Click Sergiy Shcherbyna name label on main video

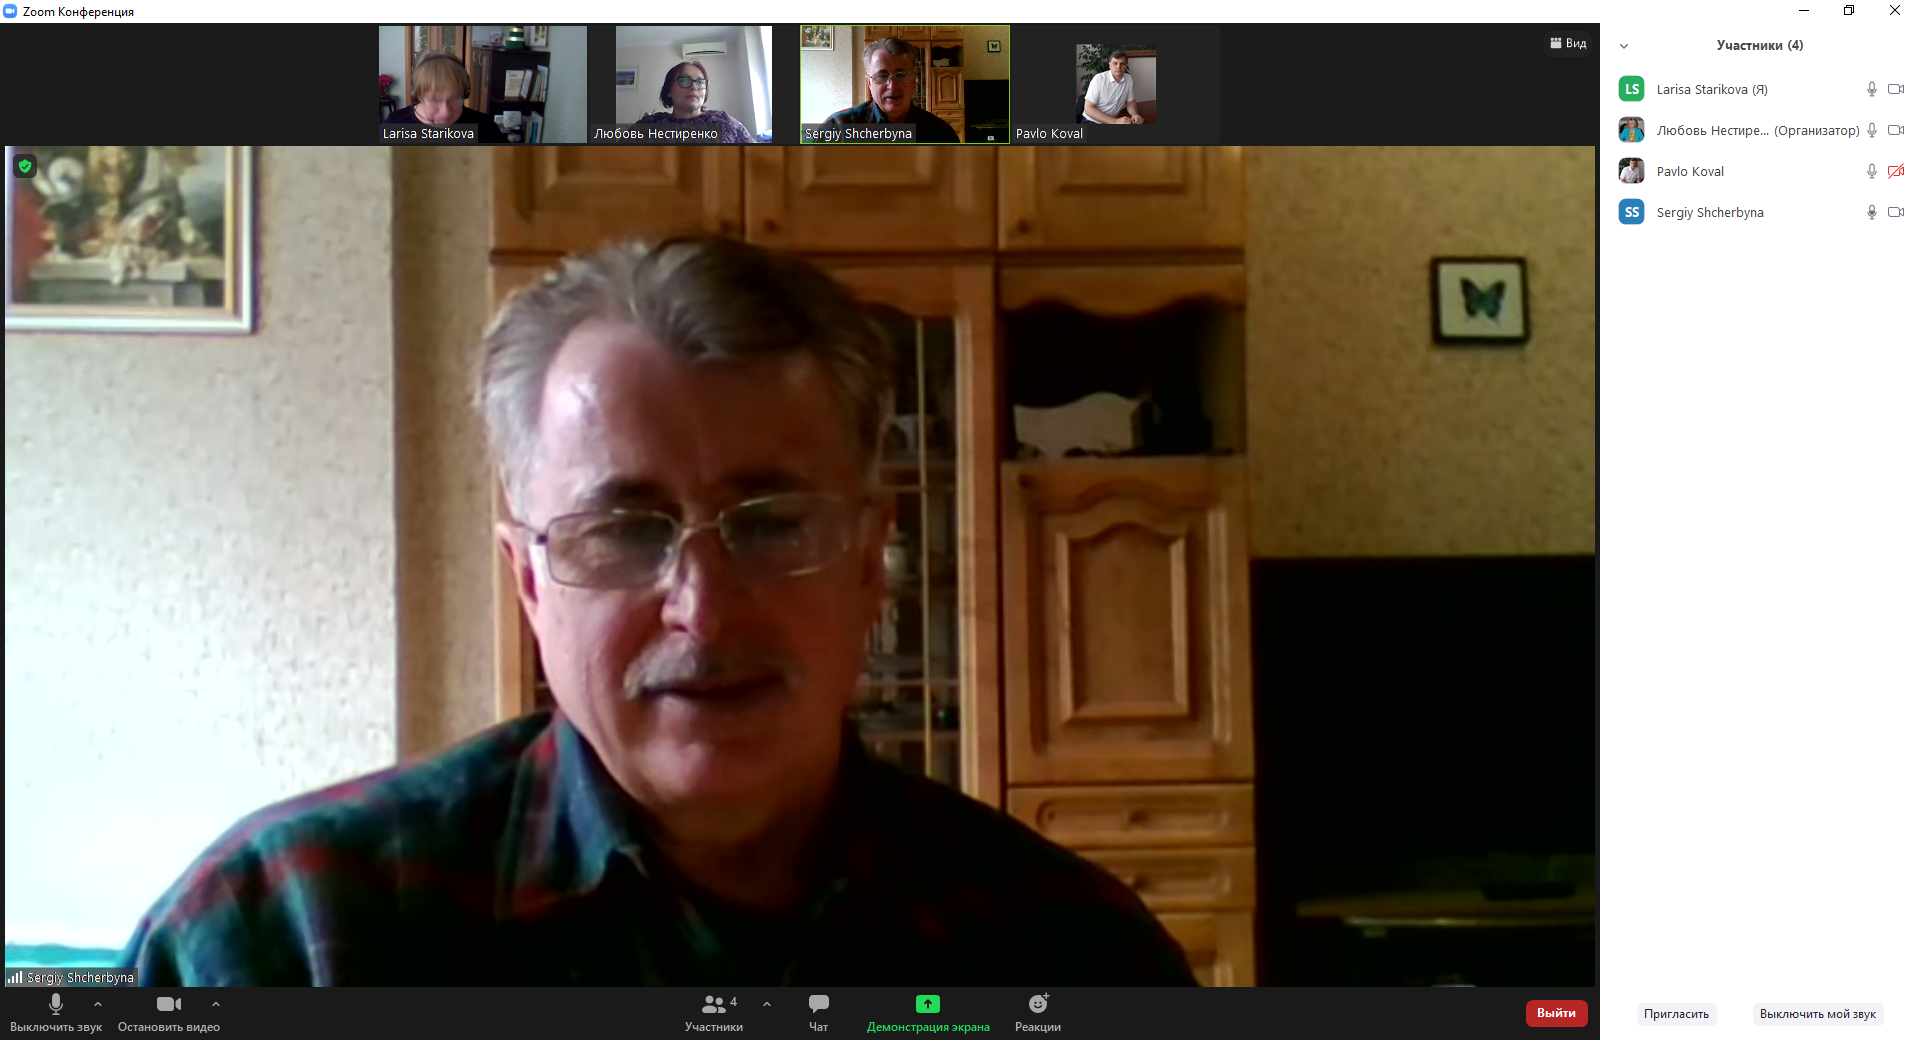[80, 978]
